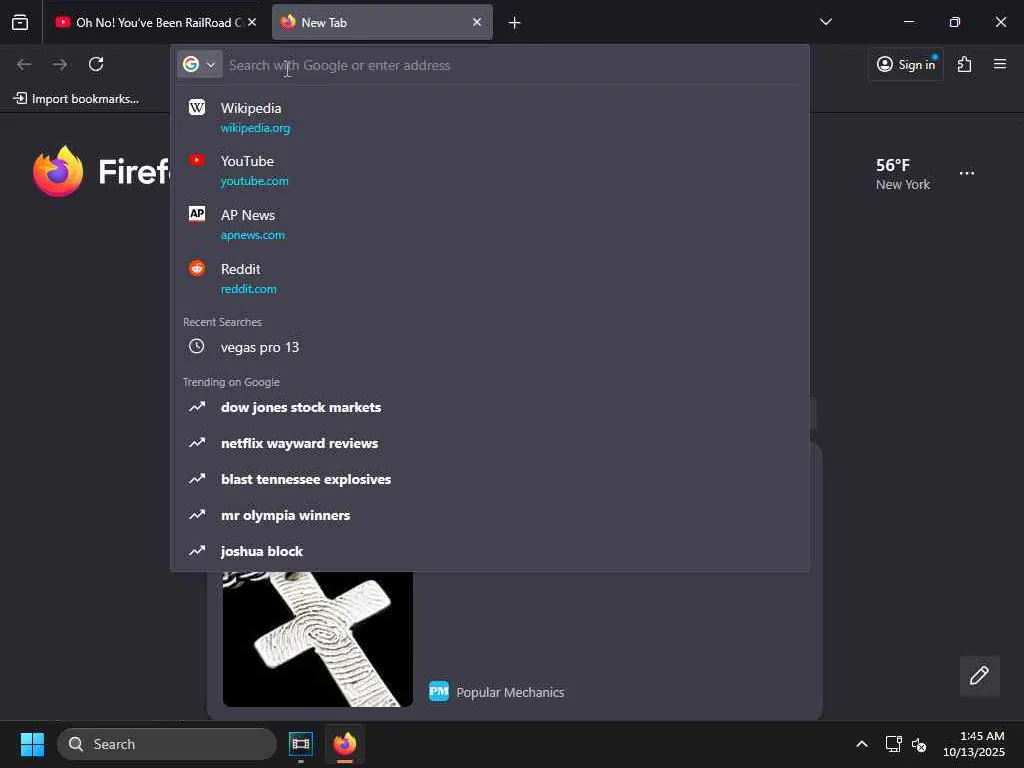Click the YouTube play favicon in suggestions
Viewport: 1024px width, 768px height.
coord(197,160)
